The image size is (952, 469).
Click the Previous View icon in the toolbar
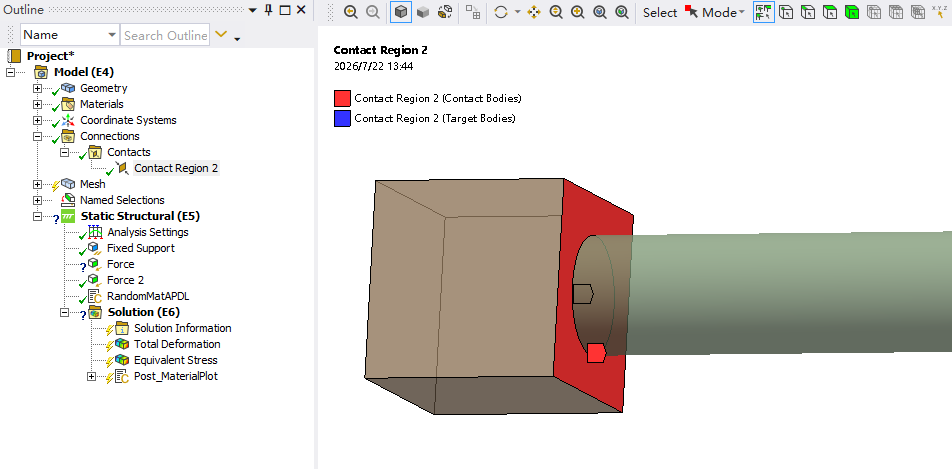point(350,12)
